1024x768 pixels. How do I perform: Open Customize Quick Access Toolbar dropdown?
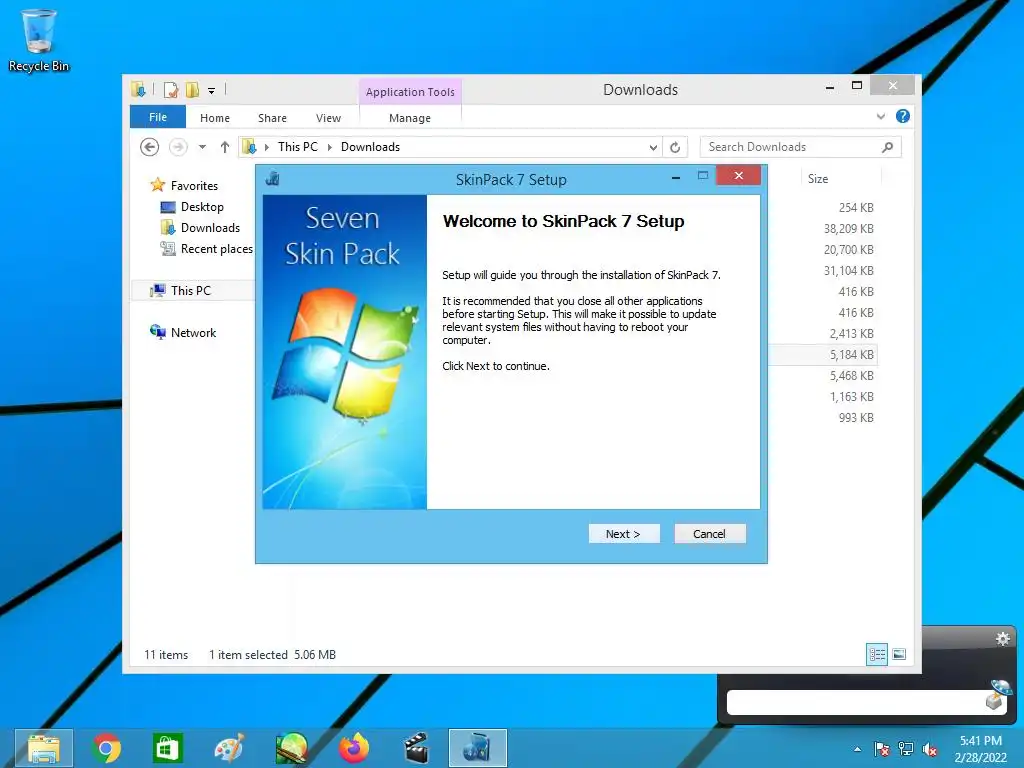click(x=212, y=91)
